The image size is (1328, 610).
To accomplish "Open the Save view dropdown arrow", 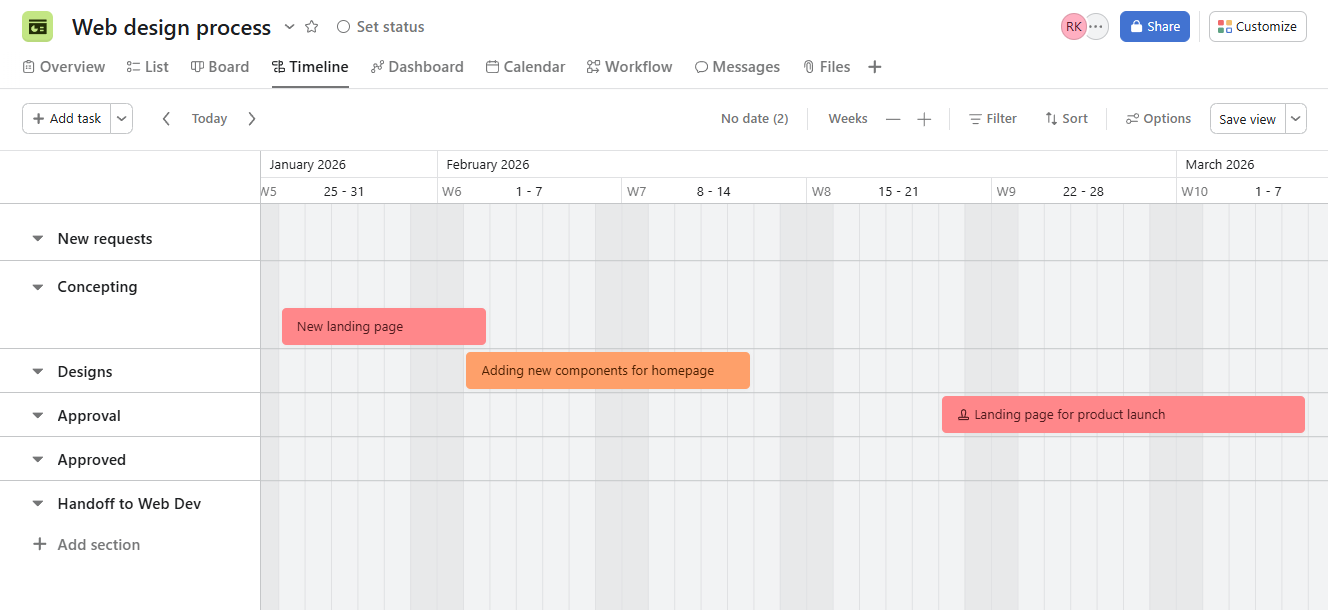I will pos(1295,118).
